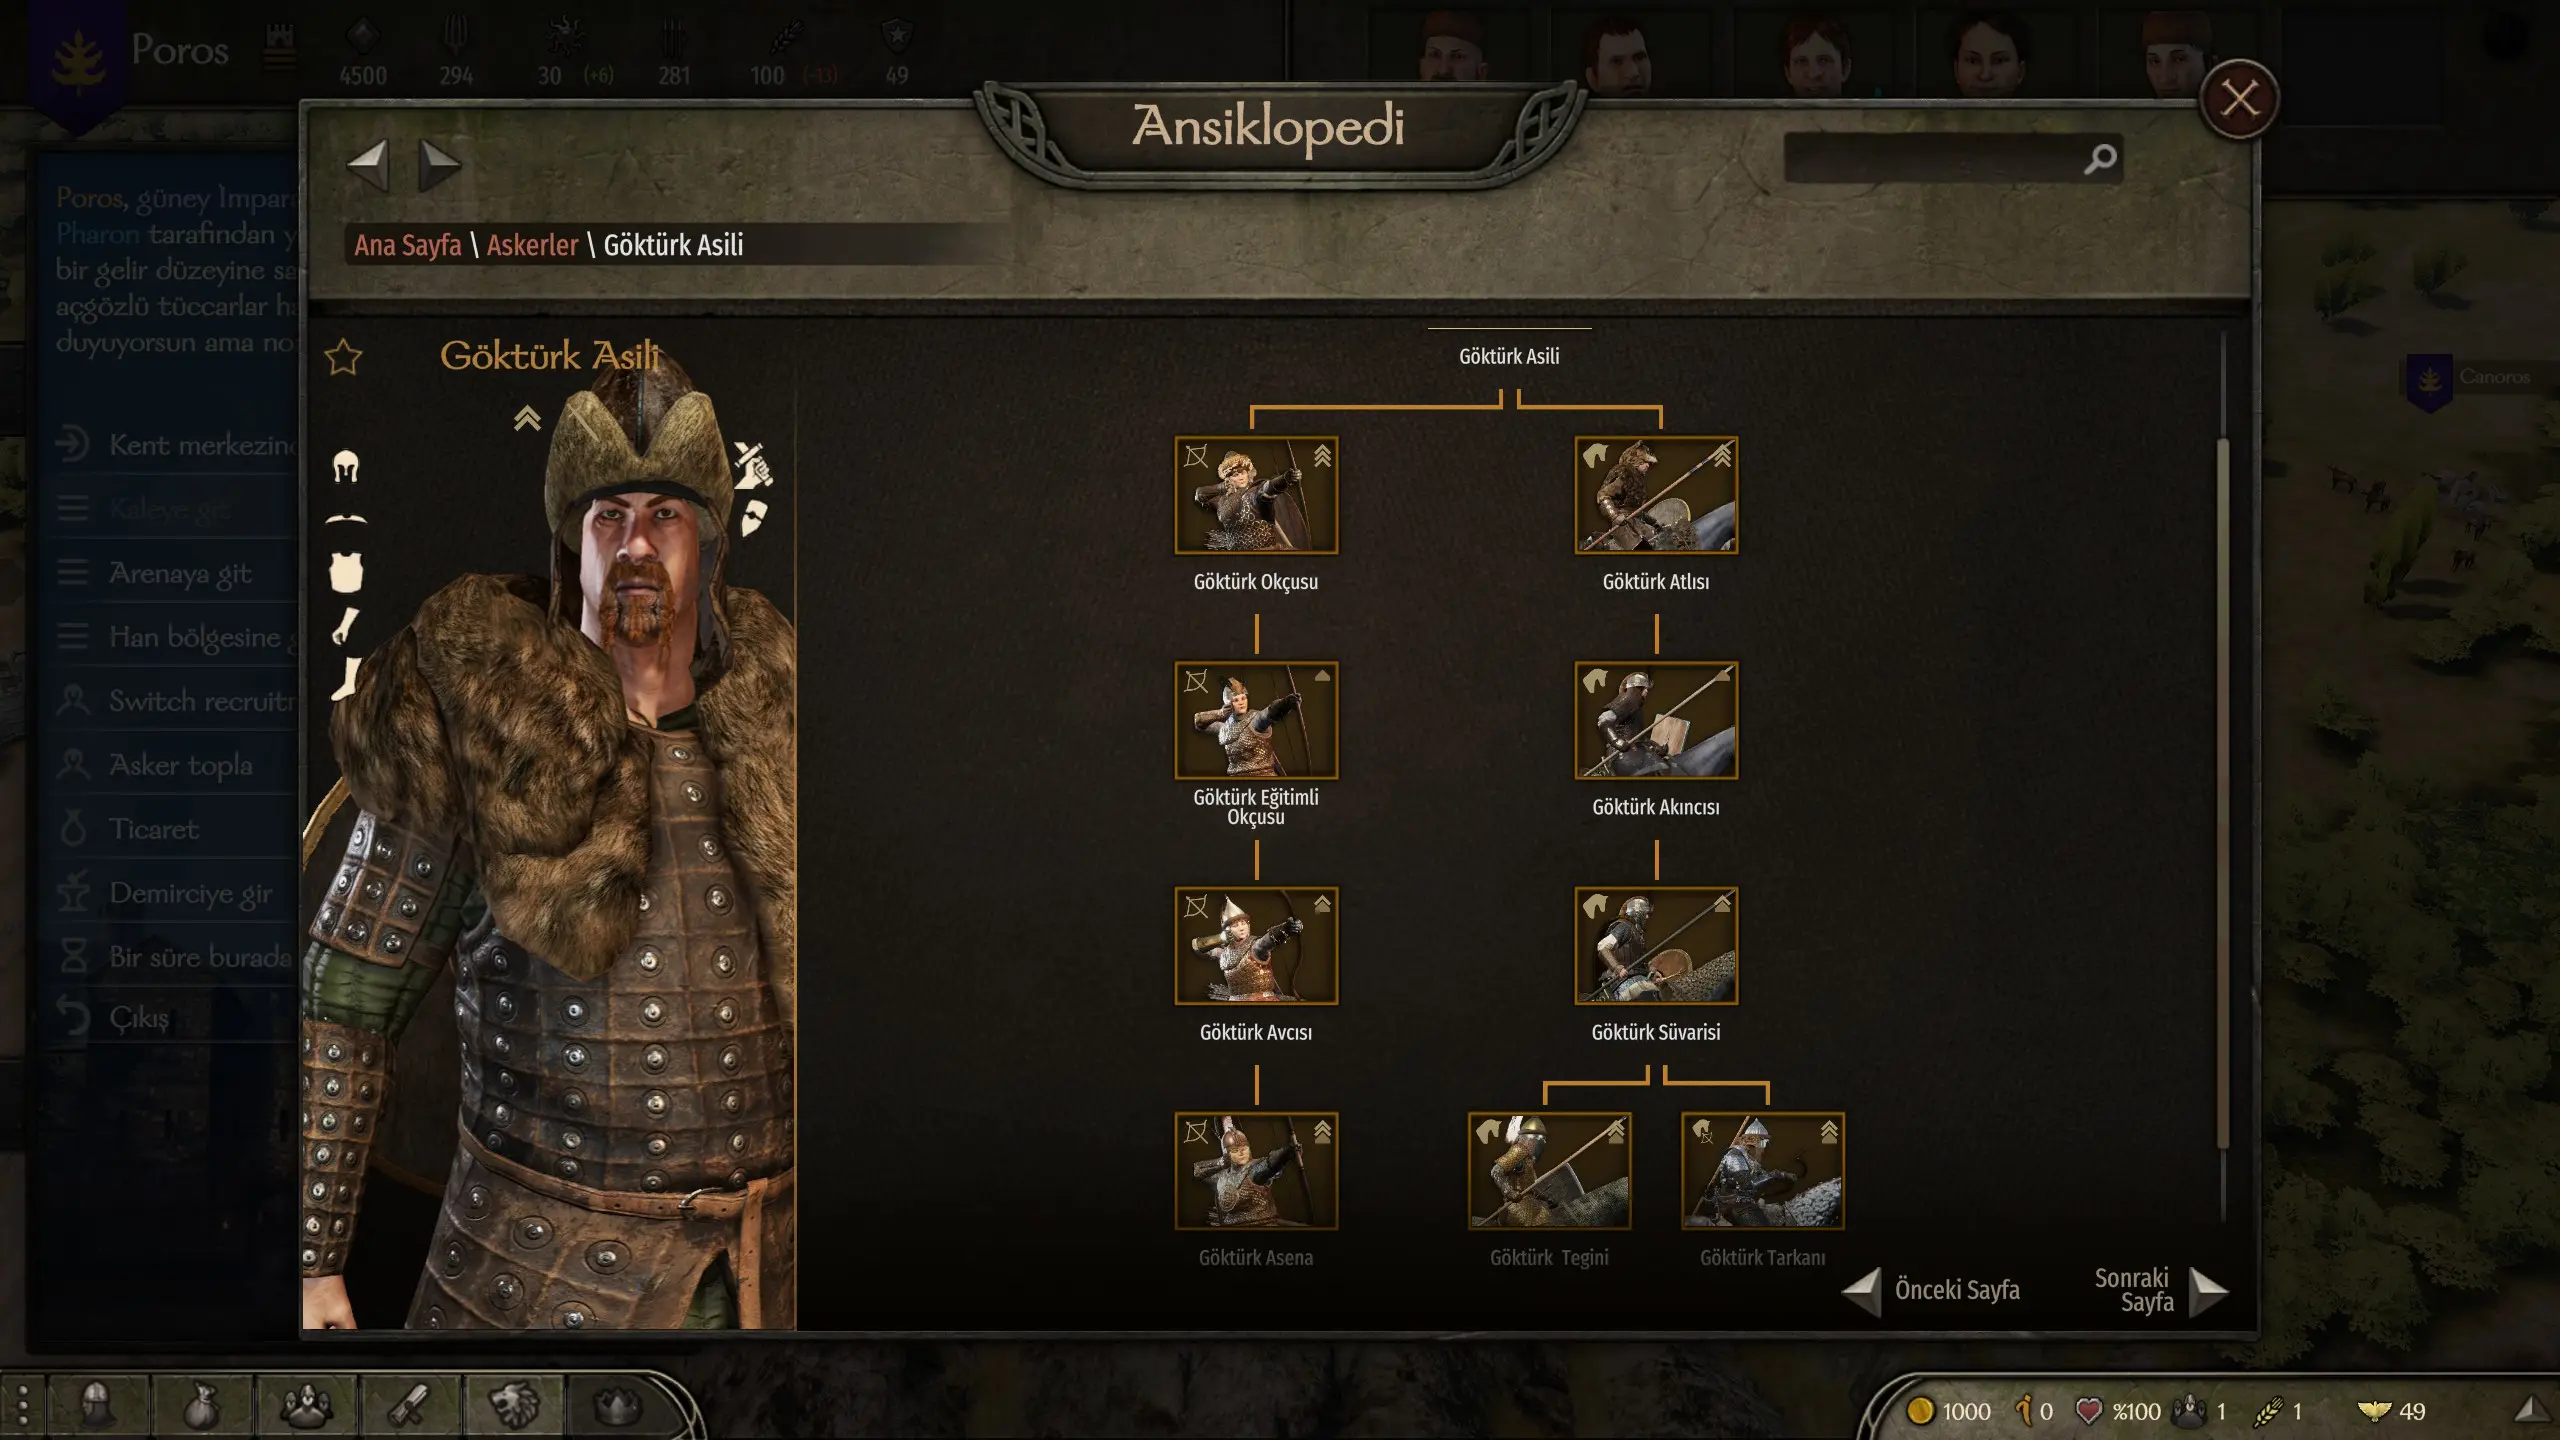Open Ana Sayfa breadcrumb link
2560x1440 pixels.
[408, 245]
